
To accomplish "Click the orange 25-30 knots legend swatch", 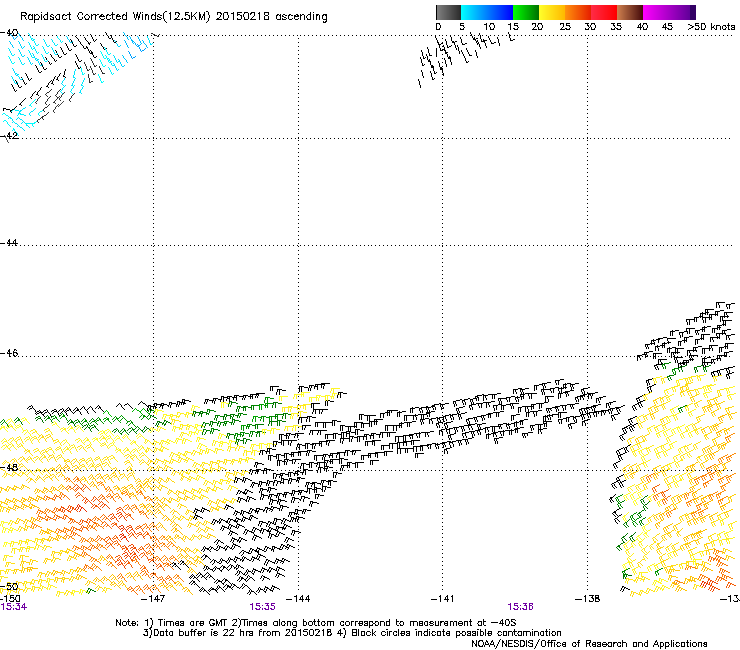I will click(578, 12).
